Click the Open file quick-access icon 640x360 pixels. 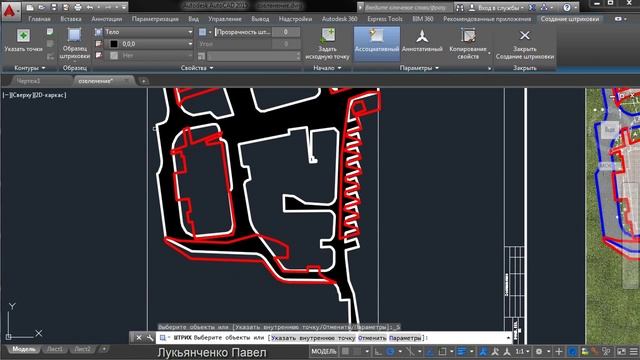pos(42,7)
